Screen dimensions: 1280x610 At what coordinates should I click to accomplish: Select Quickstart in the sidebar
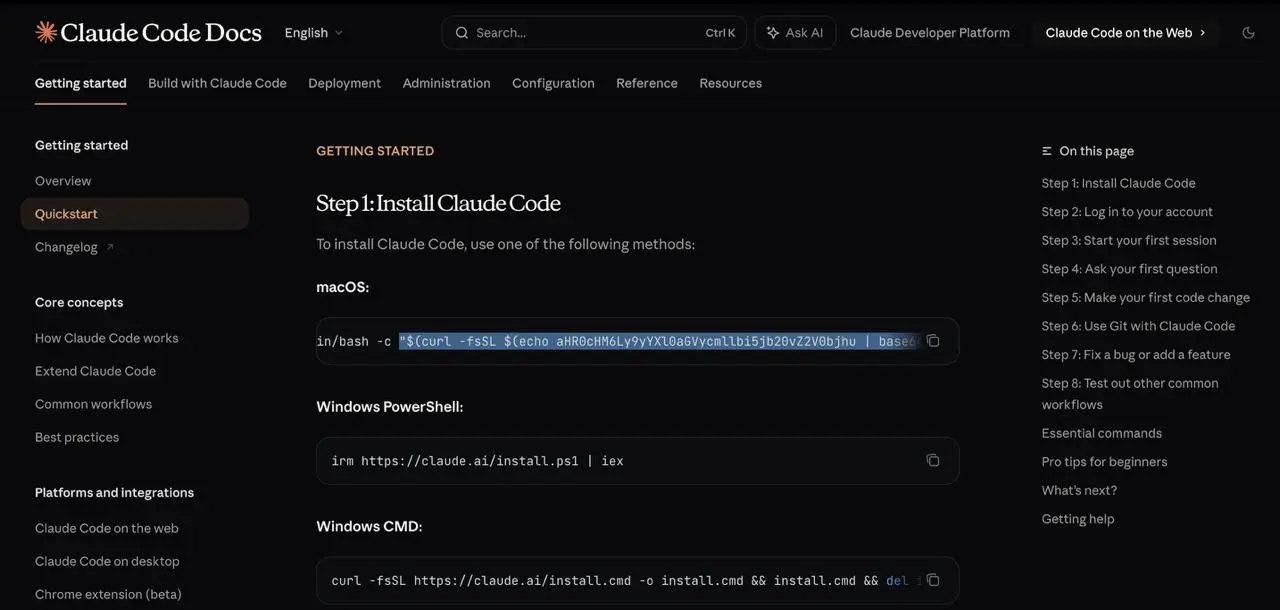pyautogui.click(x=134, y=214)
